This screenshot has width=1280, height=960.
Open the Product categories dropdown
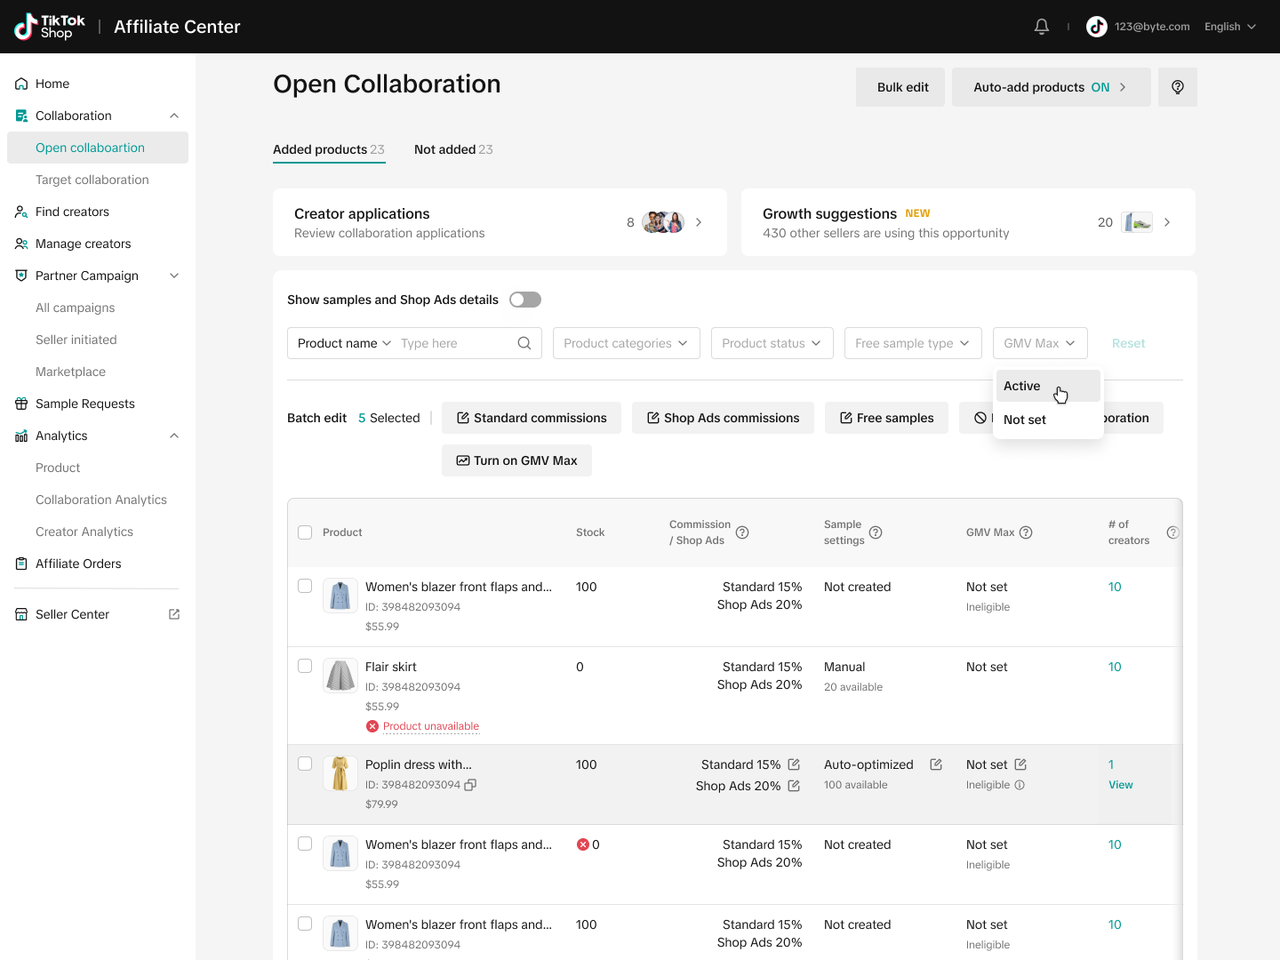point(625,343)
